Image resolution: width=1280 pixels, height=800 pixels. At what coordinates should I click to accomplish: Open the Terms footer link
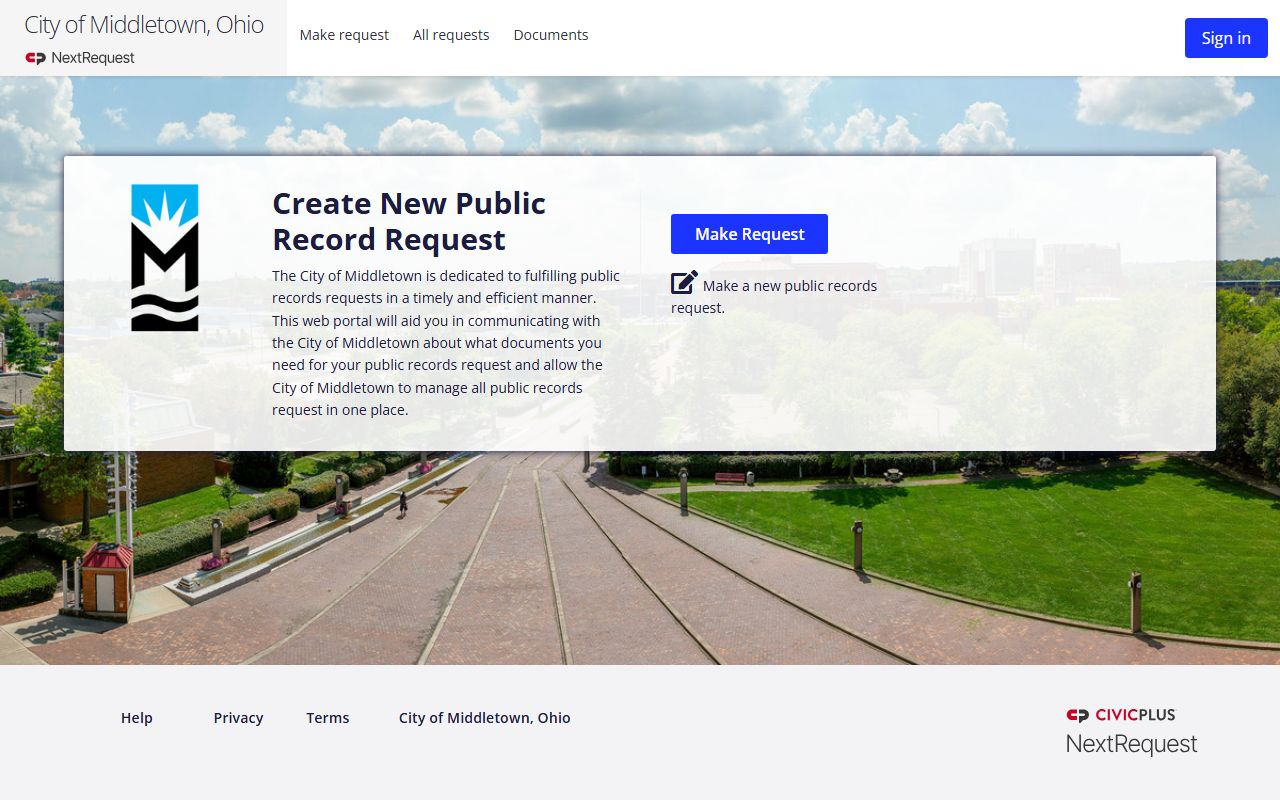[328, 718]
